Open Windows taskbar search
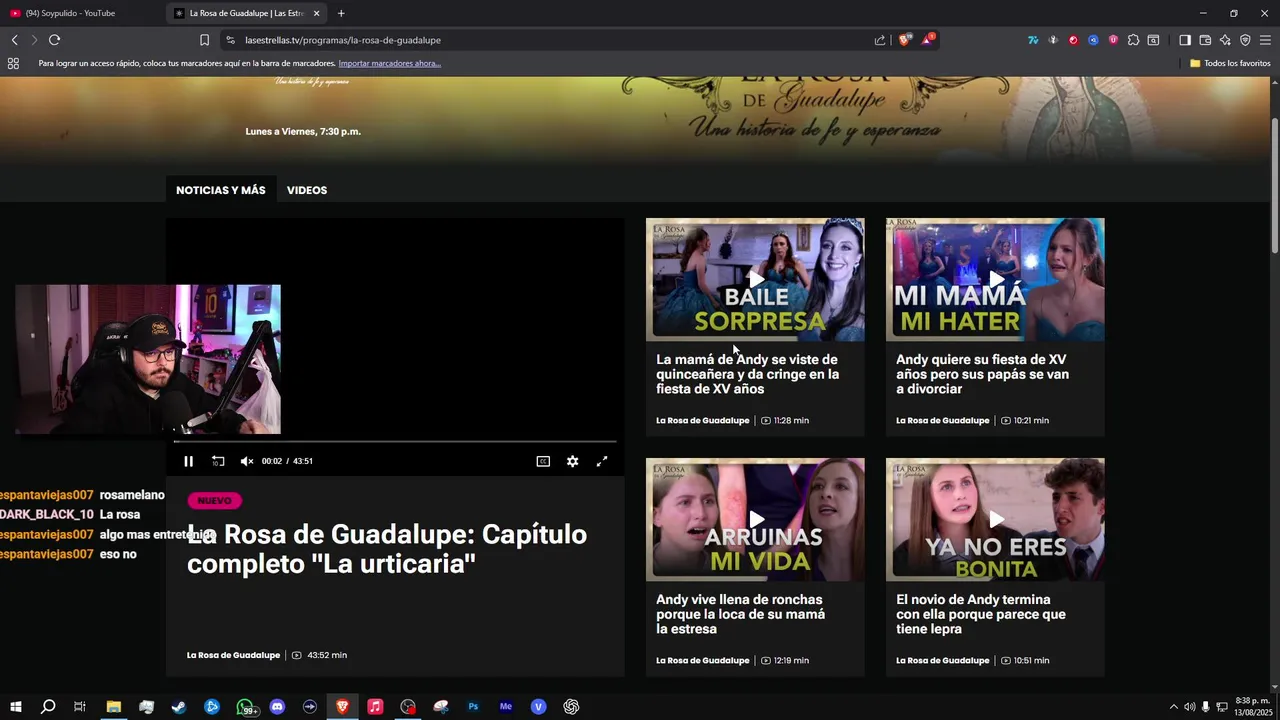The width and height of the screenshot is (1280, 720). tap(48, 707)
